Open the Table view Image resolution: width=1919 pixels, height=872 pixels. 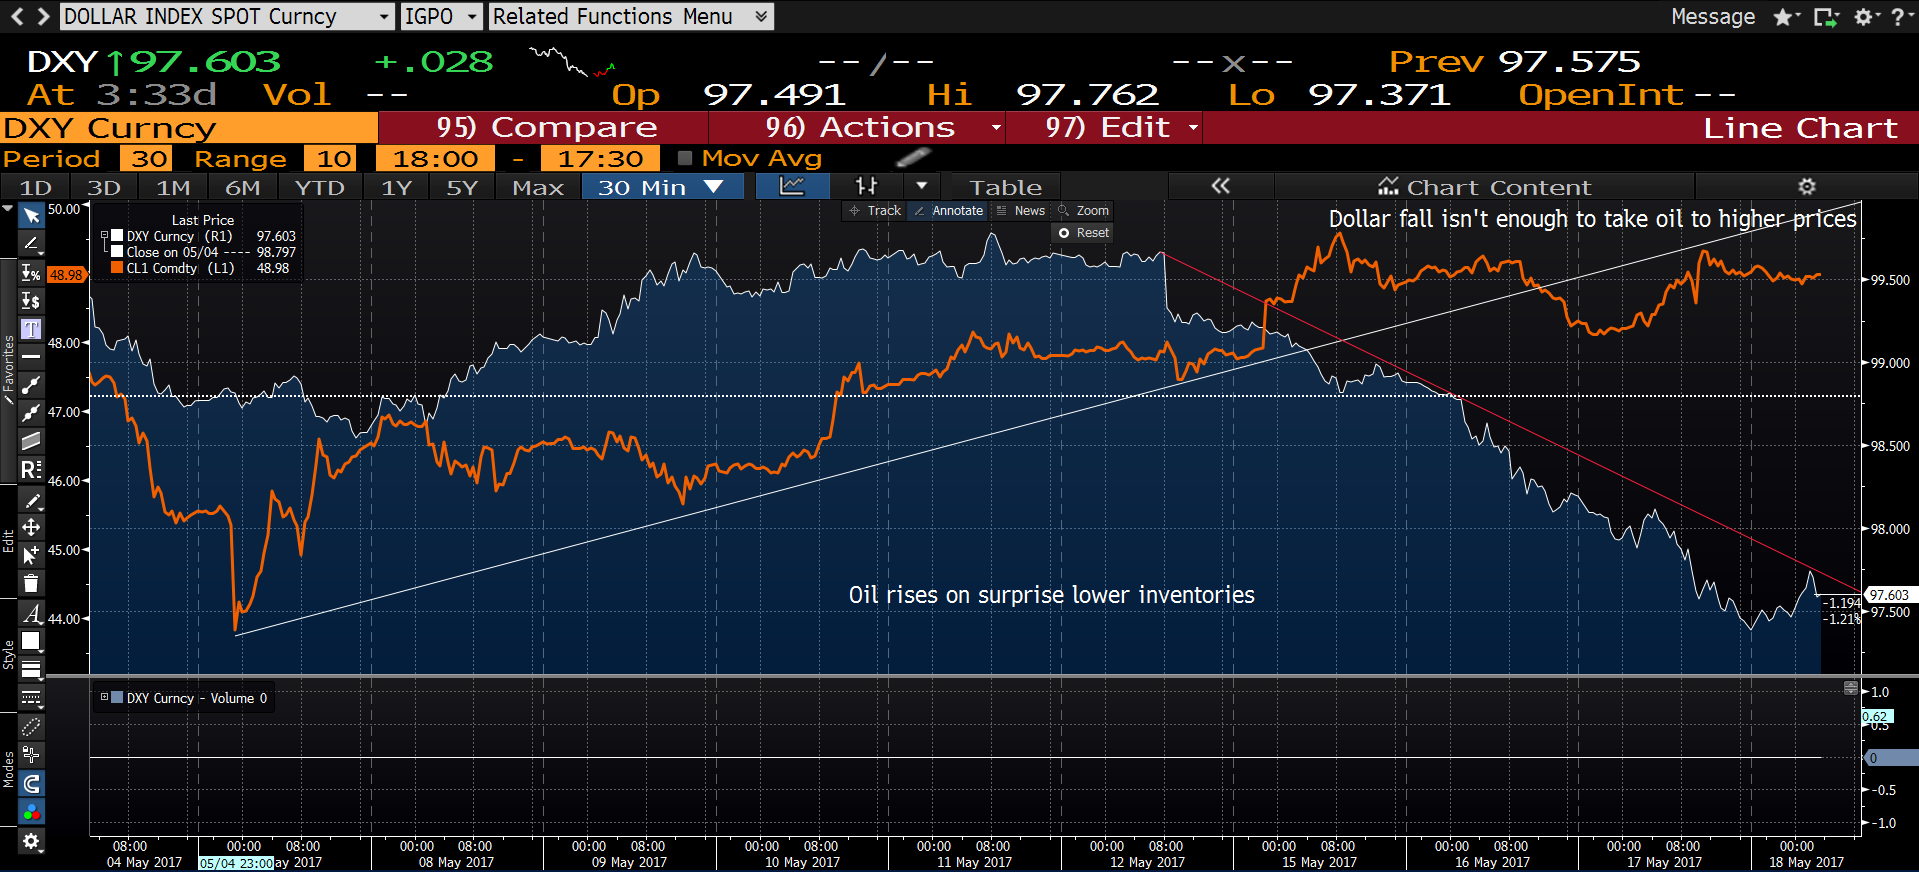click(1005, 187)
